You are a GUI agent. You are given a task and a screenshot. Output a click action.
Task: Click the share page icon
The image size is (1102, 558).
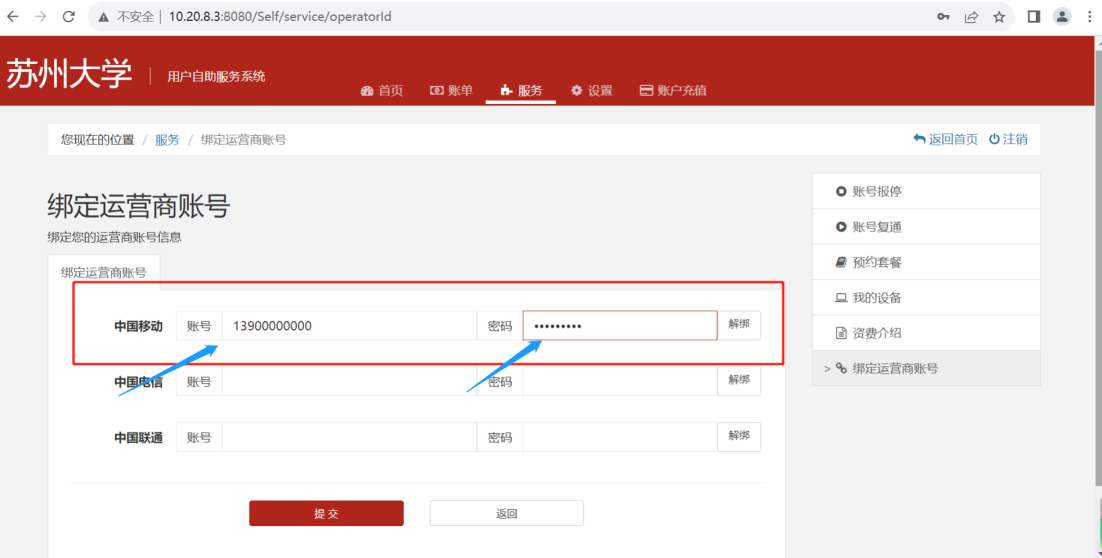[971, 17]
